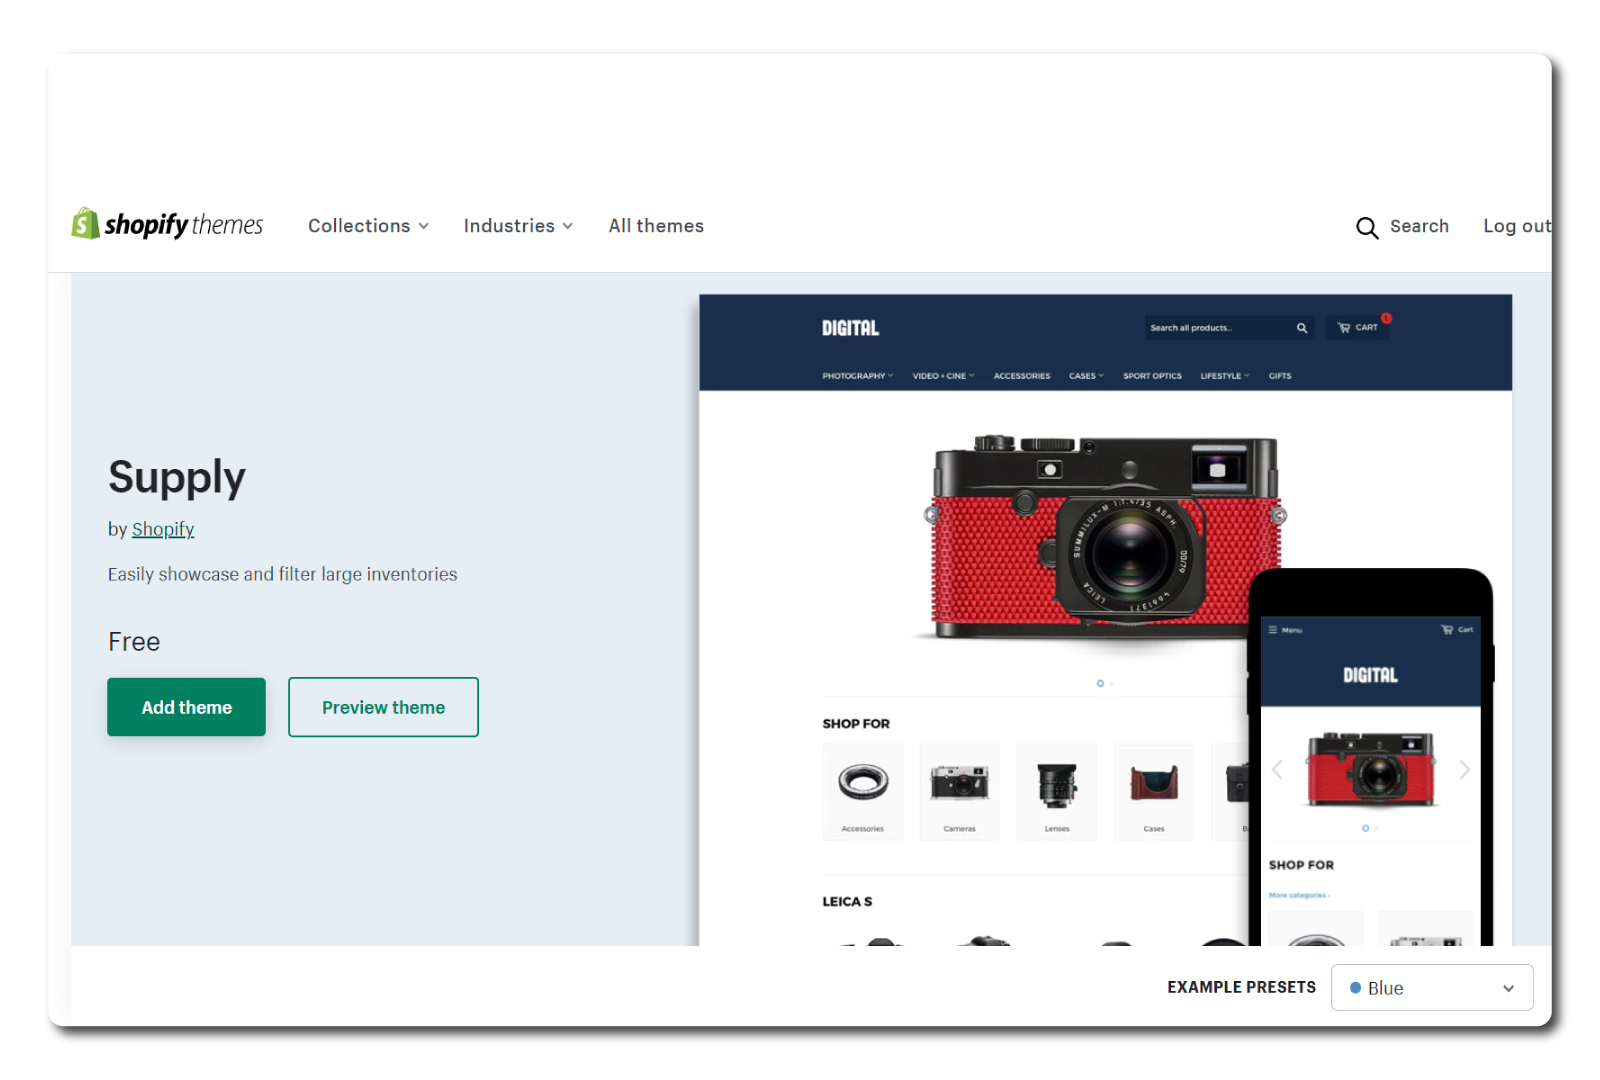This screenshot has width=1600, height=1080.
Task: Click the mobile preview red camera image
Action: click(1371, 768)
